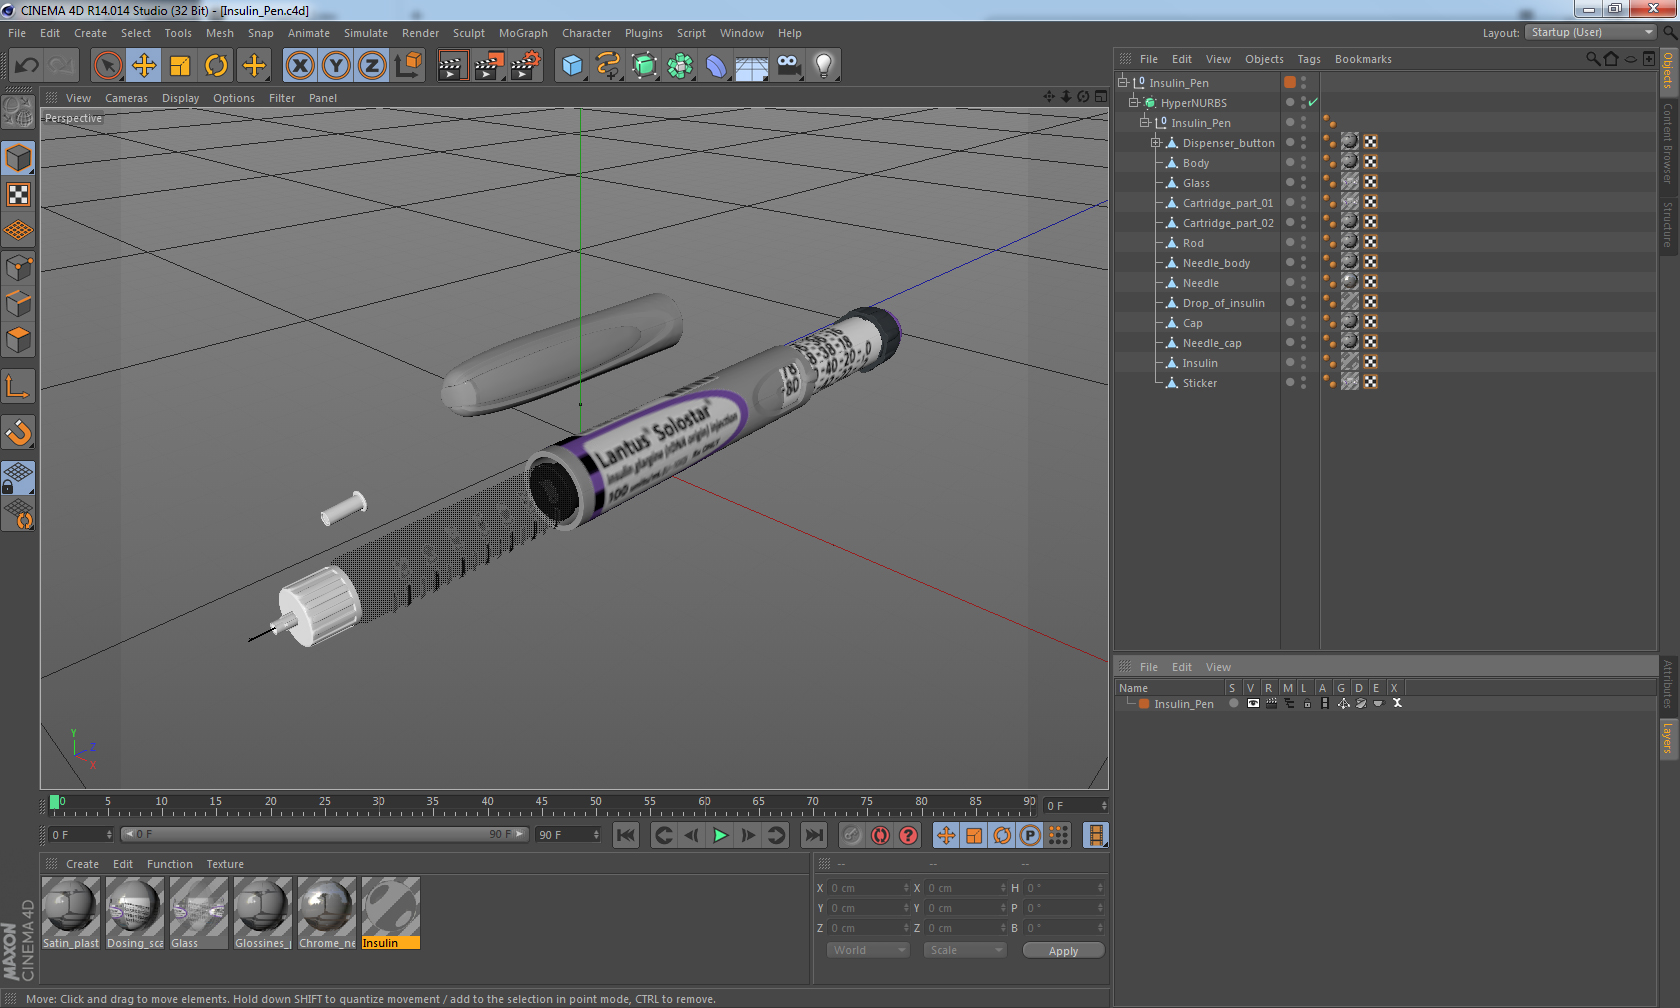Switch to Points mode
The image size is (1680, 1008).
pos(18,267)
